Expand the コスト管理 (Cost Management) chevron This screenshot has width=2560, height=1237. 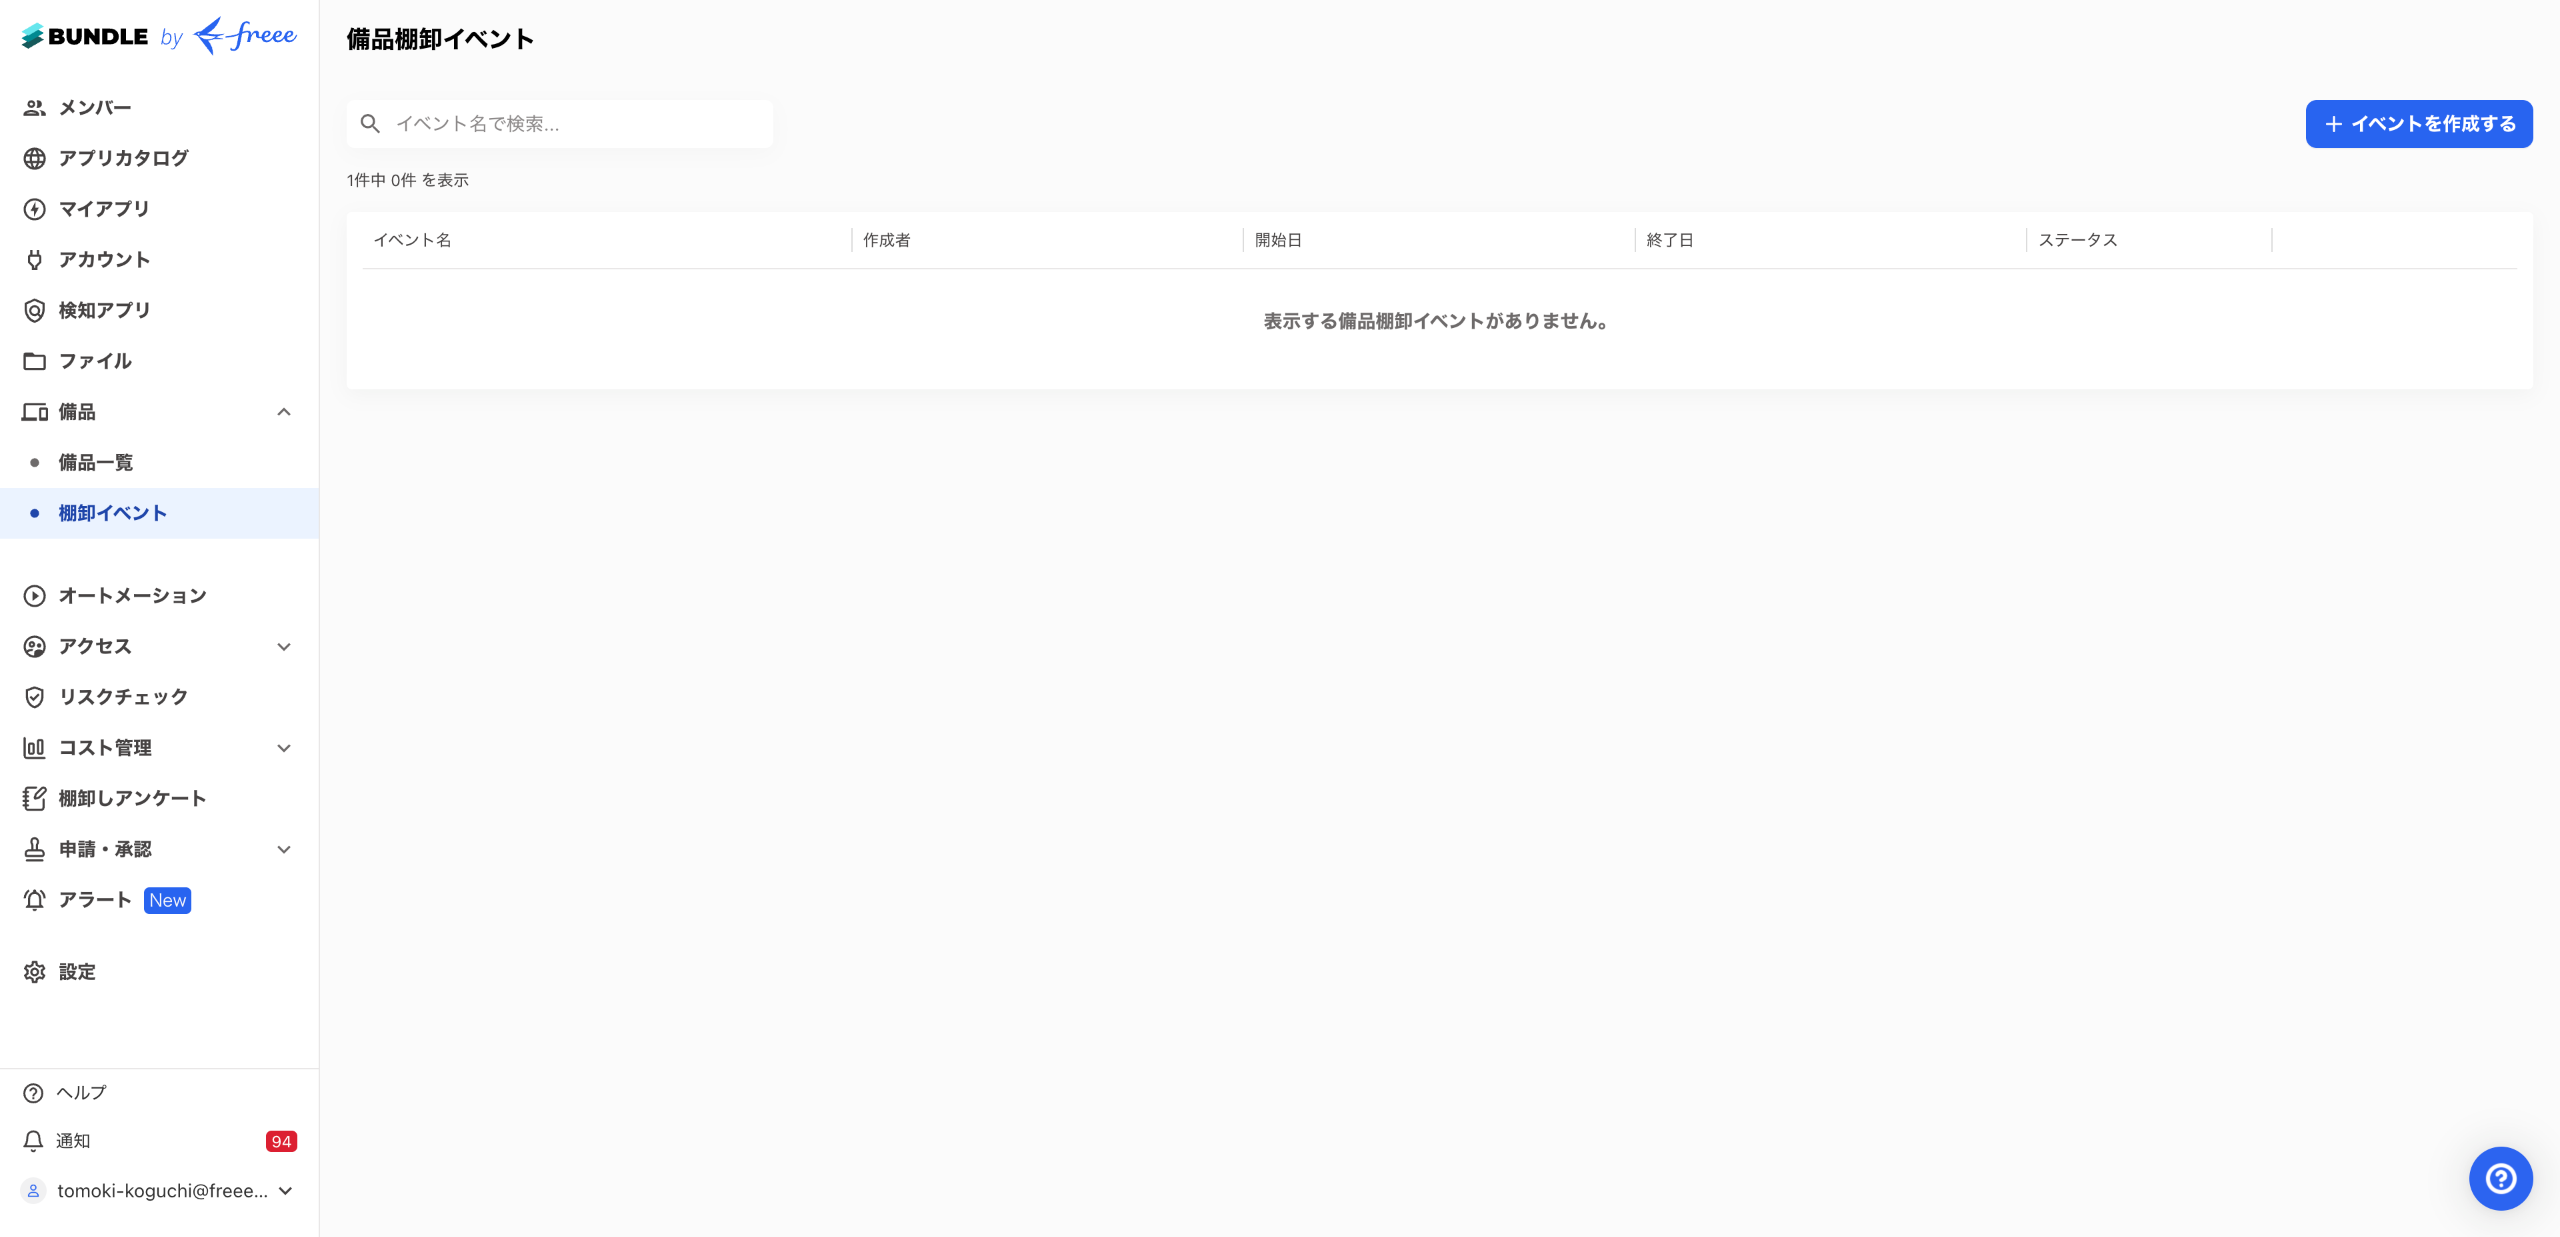(x=284, y=748)
